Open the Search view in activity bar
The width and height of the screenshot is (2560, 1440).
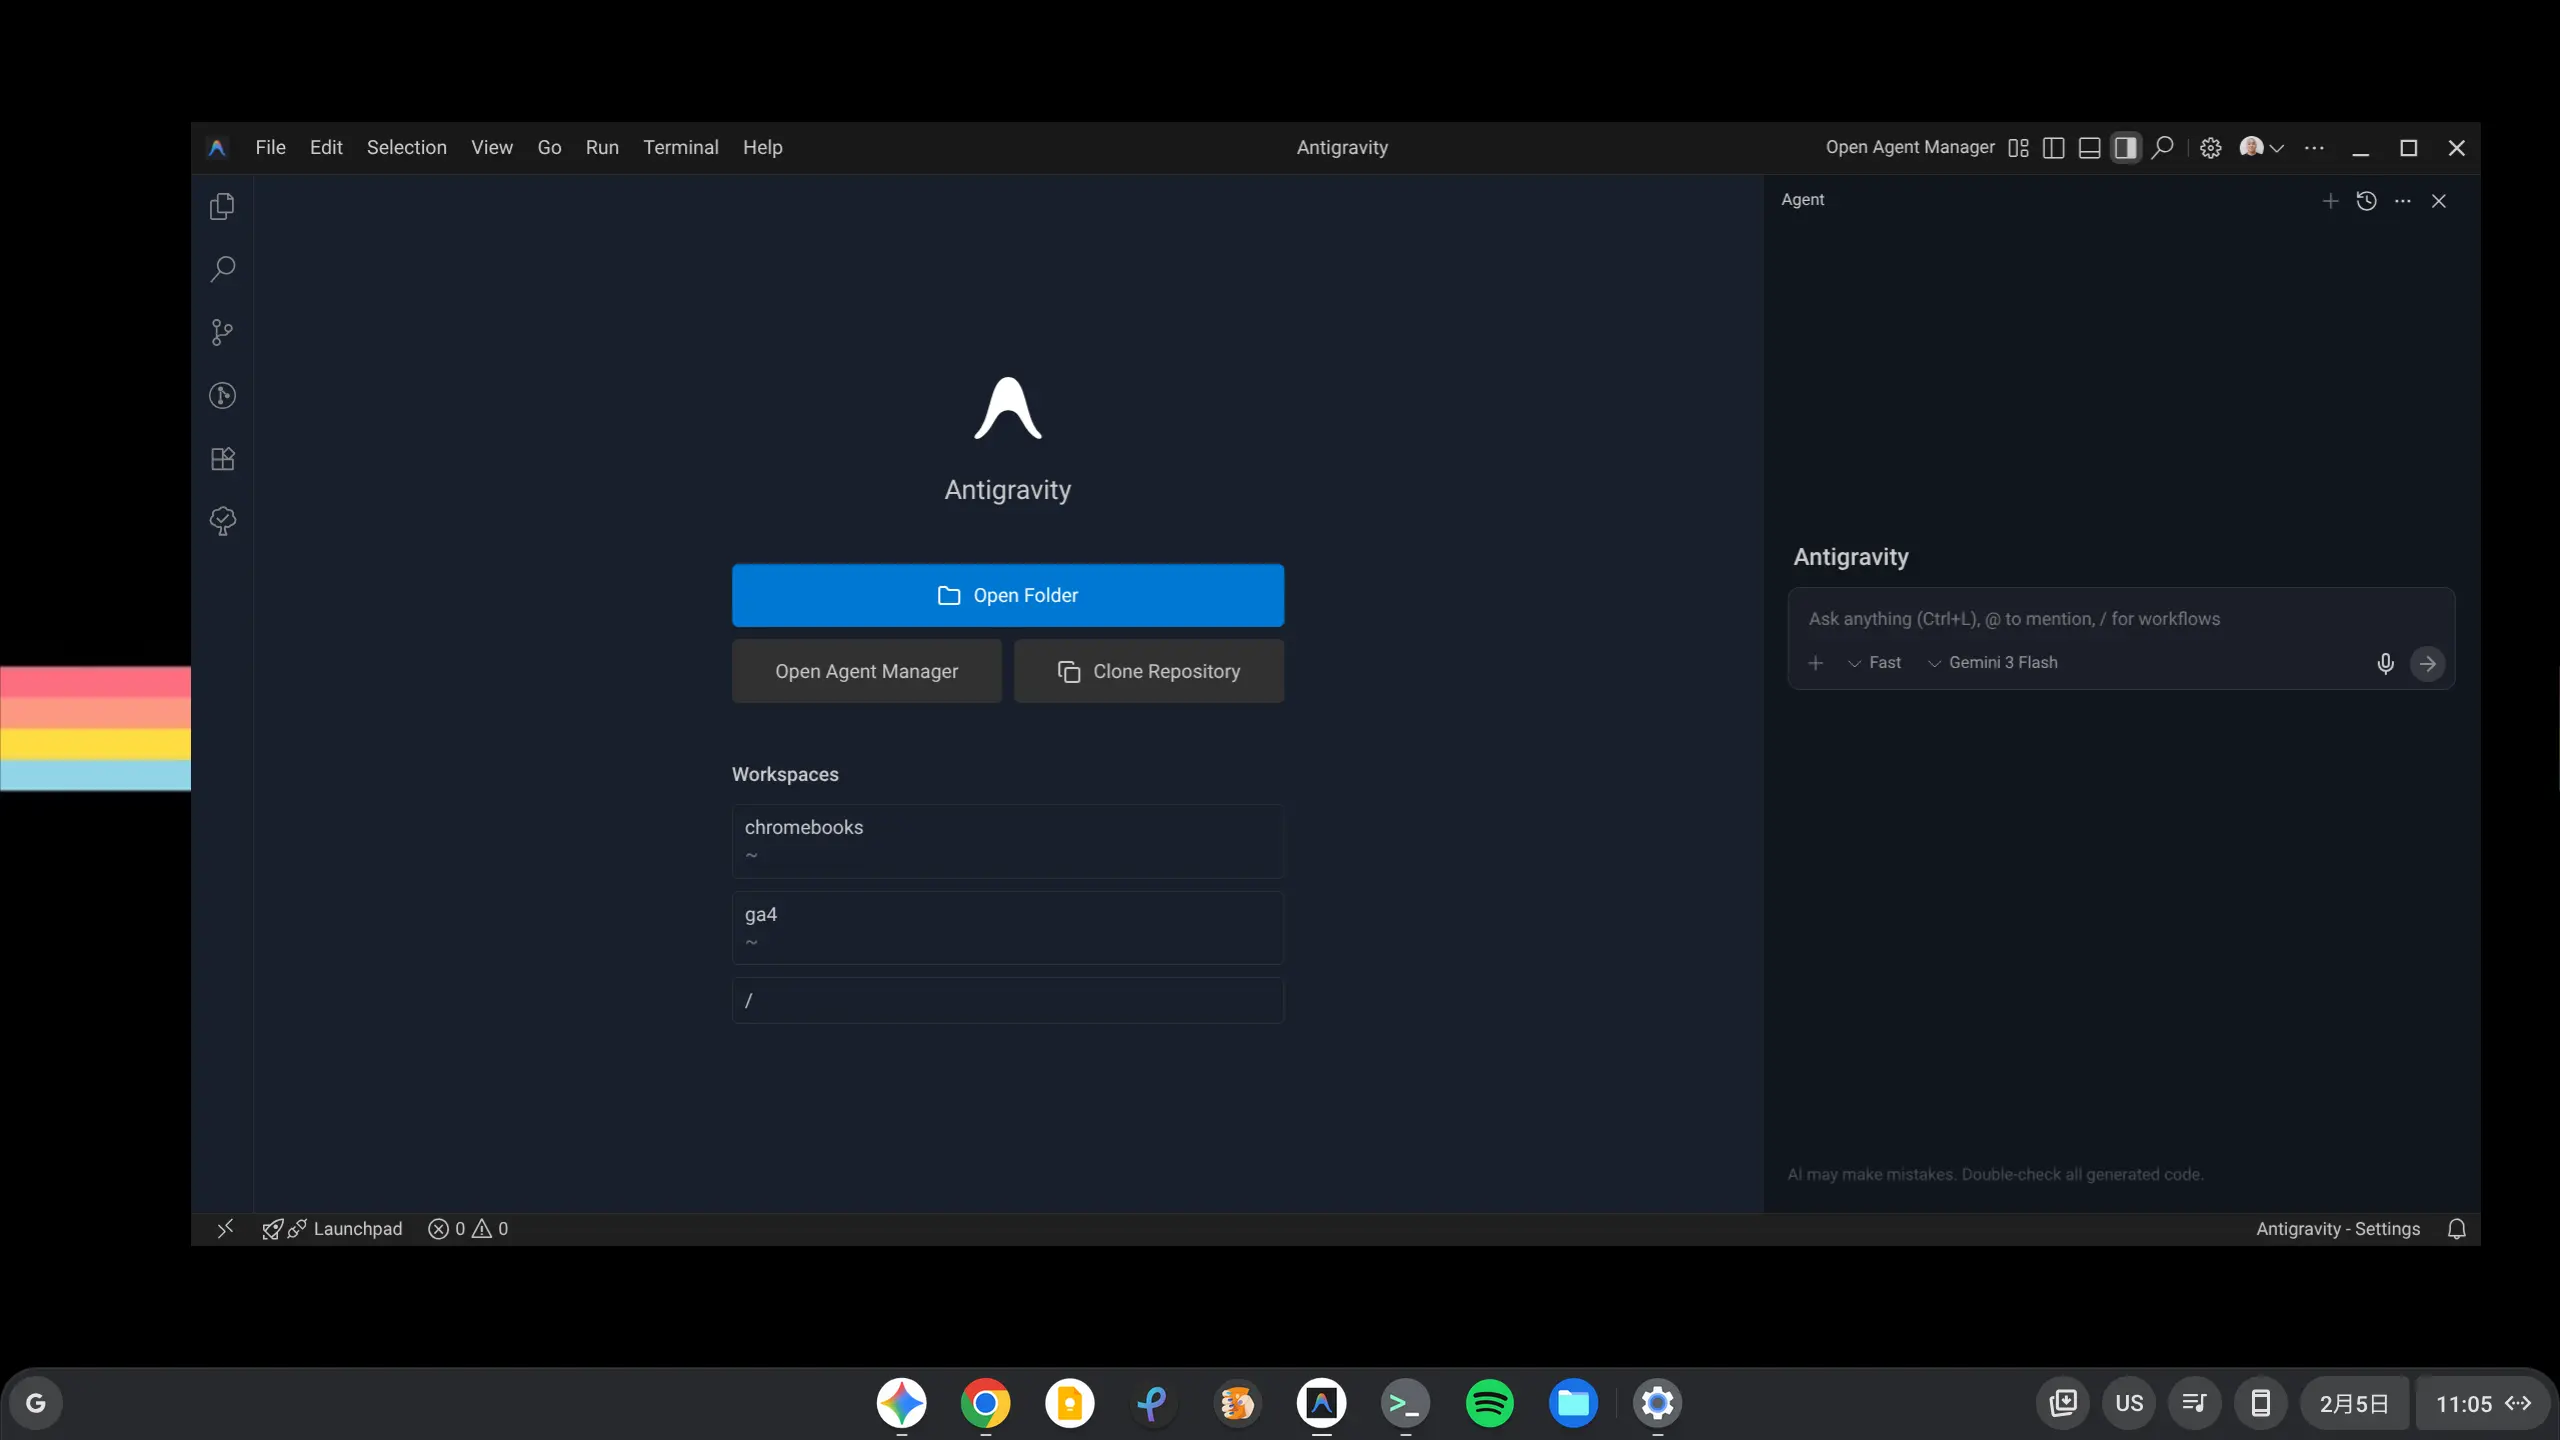click(x=222, y=269)
